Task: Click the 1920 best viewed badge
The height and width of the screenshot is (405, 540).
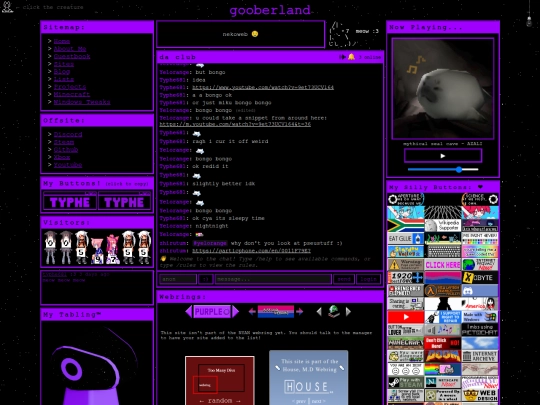Action: [x=406, y=278]
